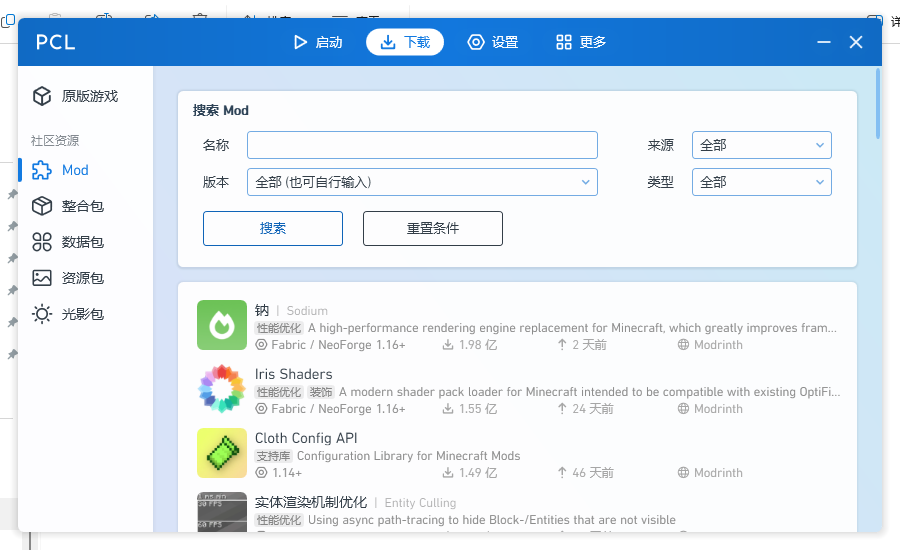
Task: Click the 装饰 tag on Iris Shaders
Action: coord(321,392)
